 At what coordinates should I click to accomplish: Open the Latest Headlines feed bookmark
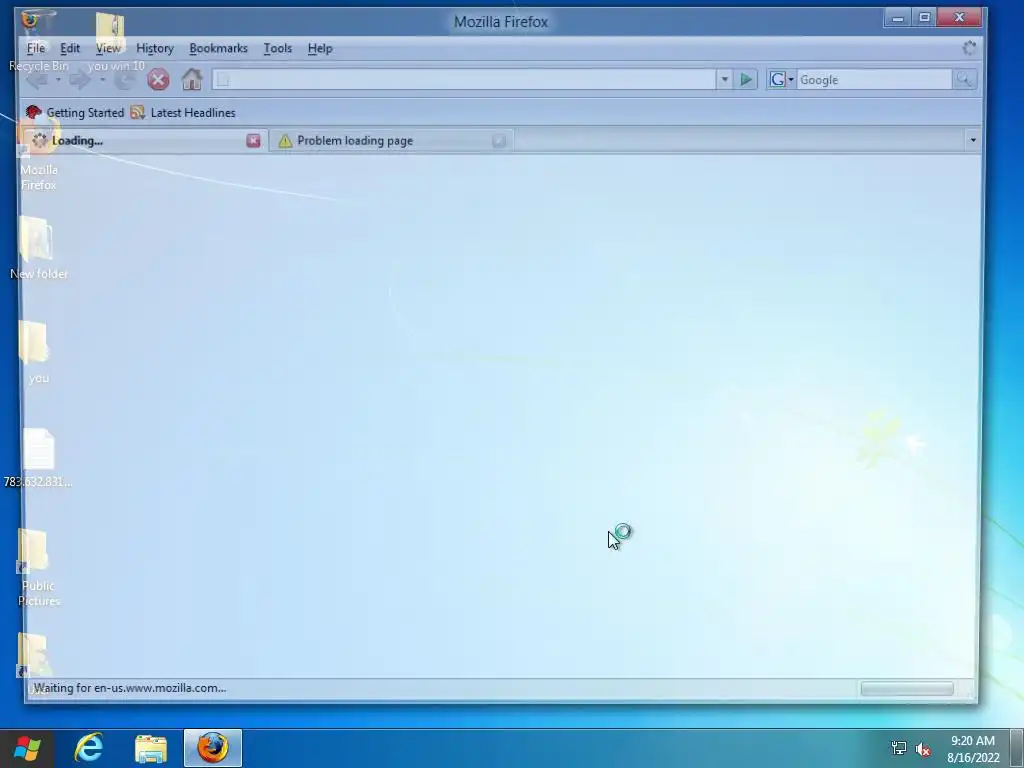tap(183, 112)
